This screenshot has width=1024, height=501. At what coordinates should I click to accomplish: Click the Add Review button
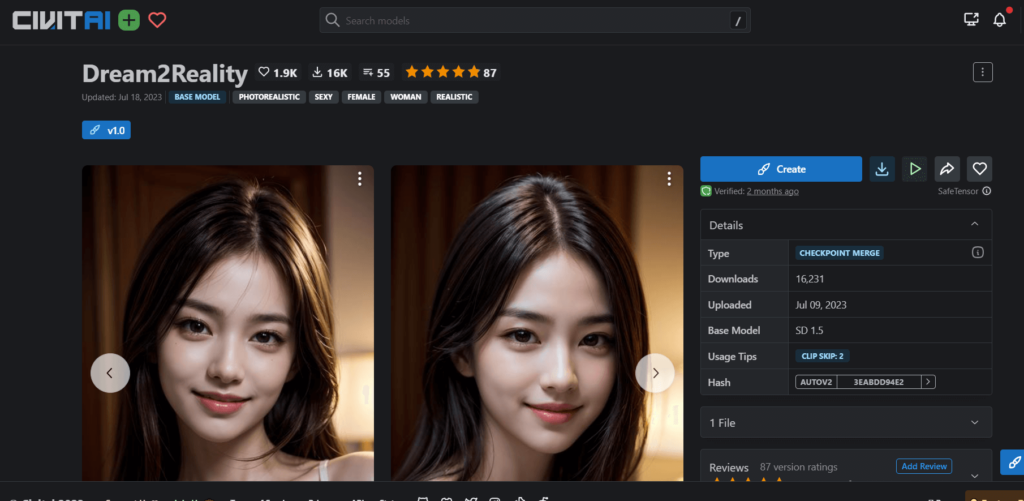point(923,466)
